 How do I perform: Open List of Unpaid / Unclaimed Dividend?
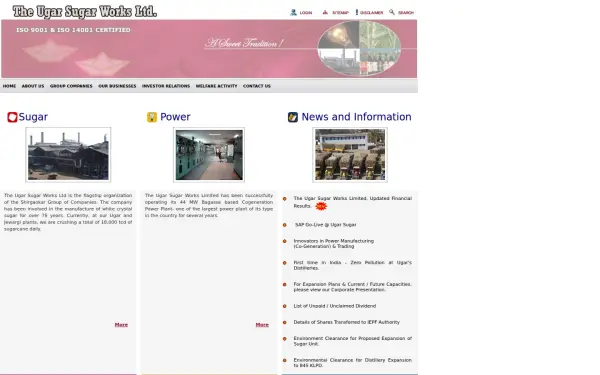click(x=335, y=306)
